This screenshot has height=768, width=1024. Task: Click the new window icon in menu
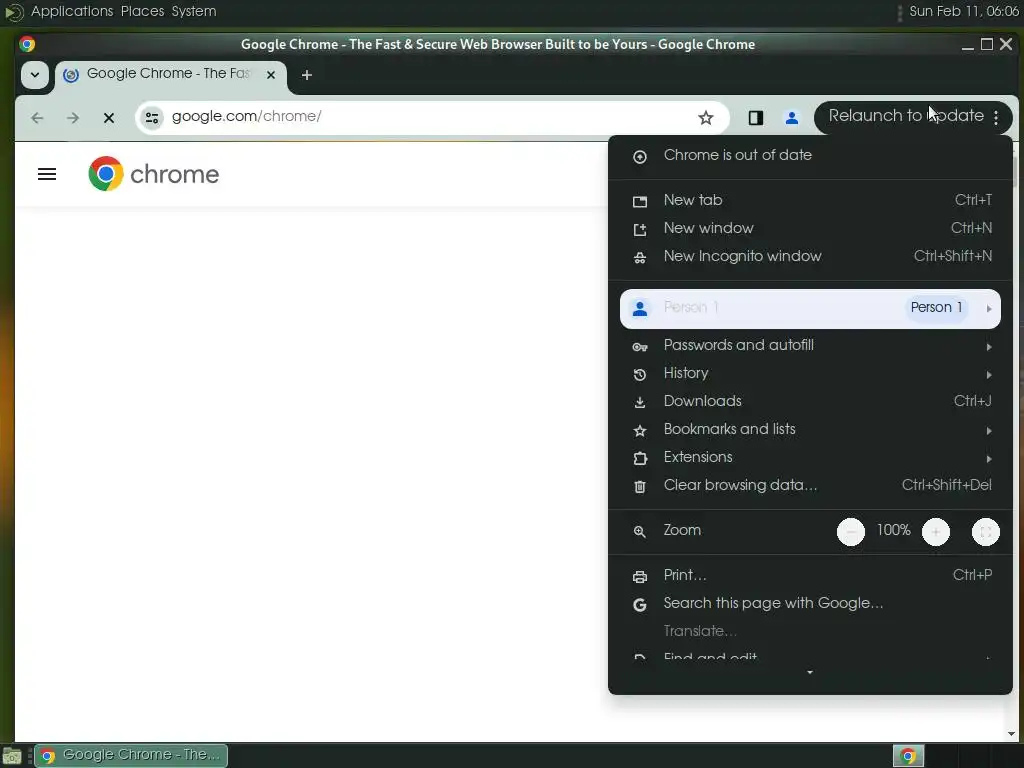tap(640, 230)
